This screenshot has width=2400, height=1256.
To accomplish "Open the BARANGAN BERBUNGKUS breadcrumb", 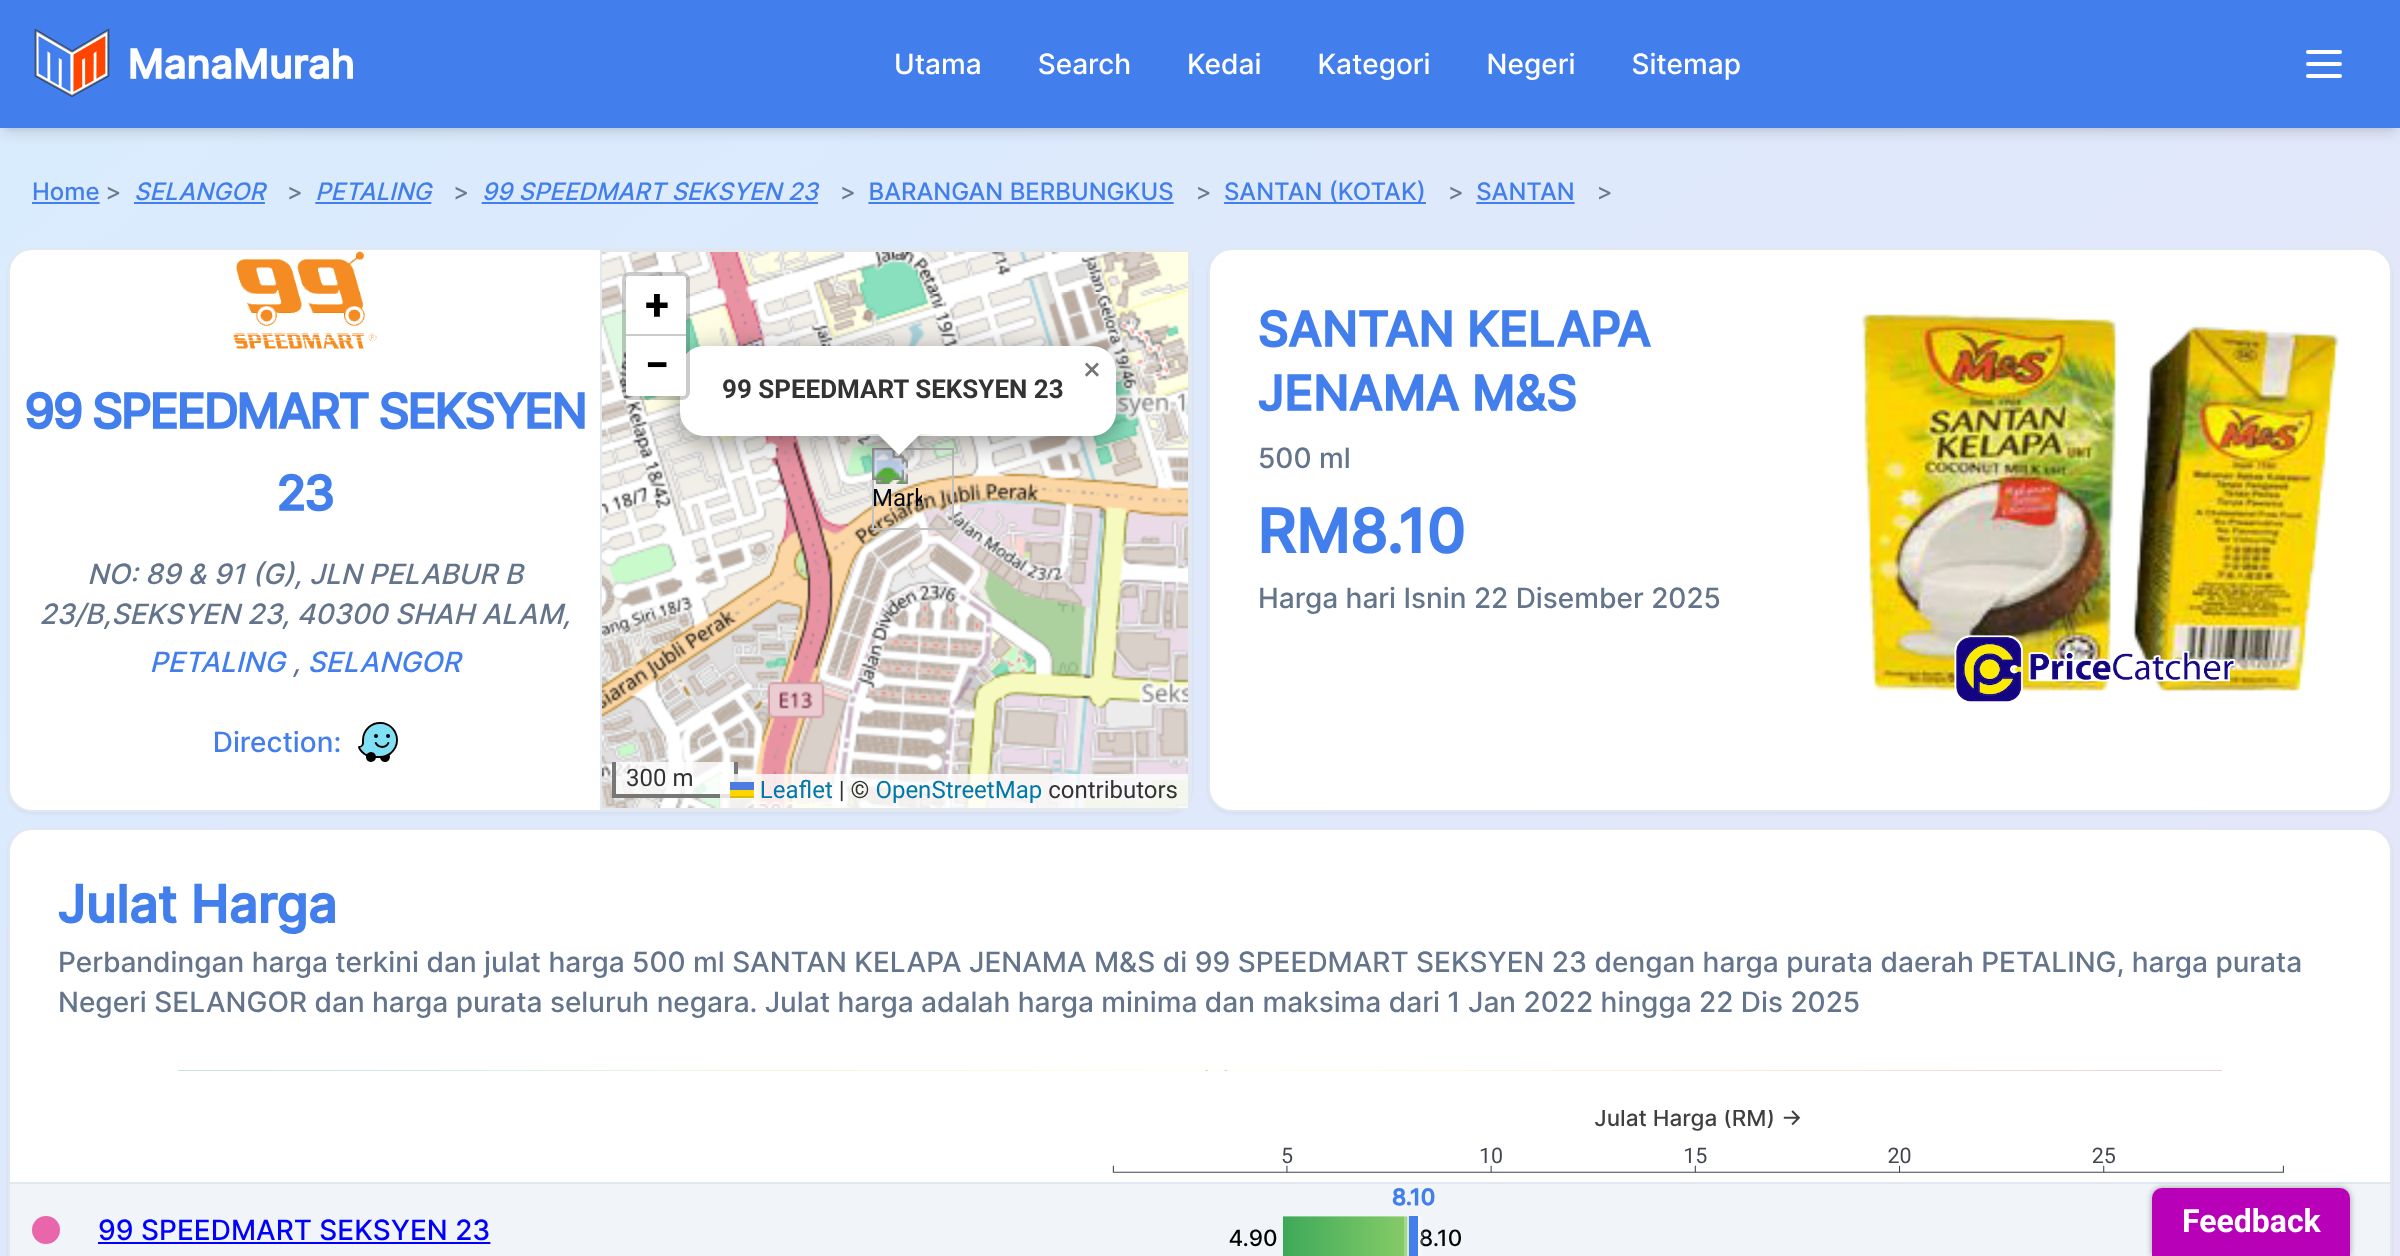I will [1020, 191].
